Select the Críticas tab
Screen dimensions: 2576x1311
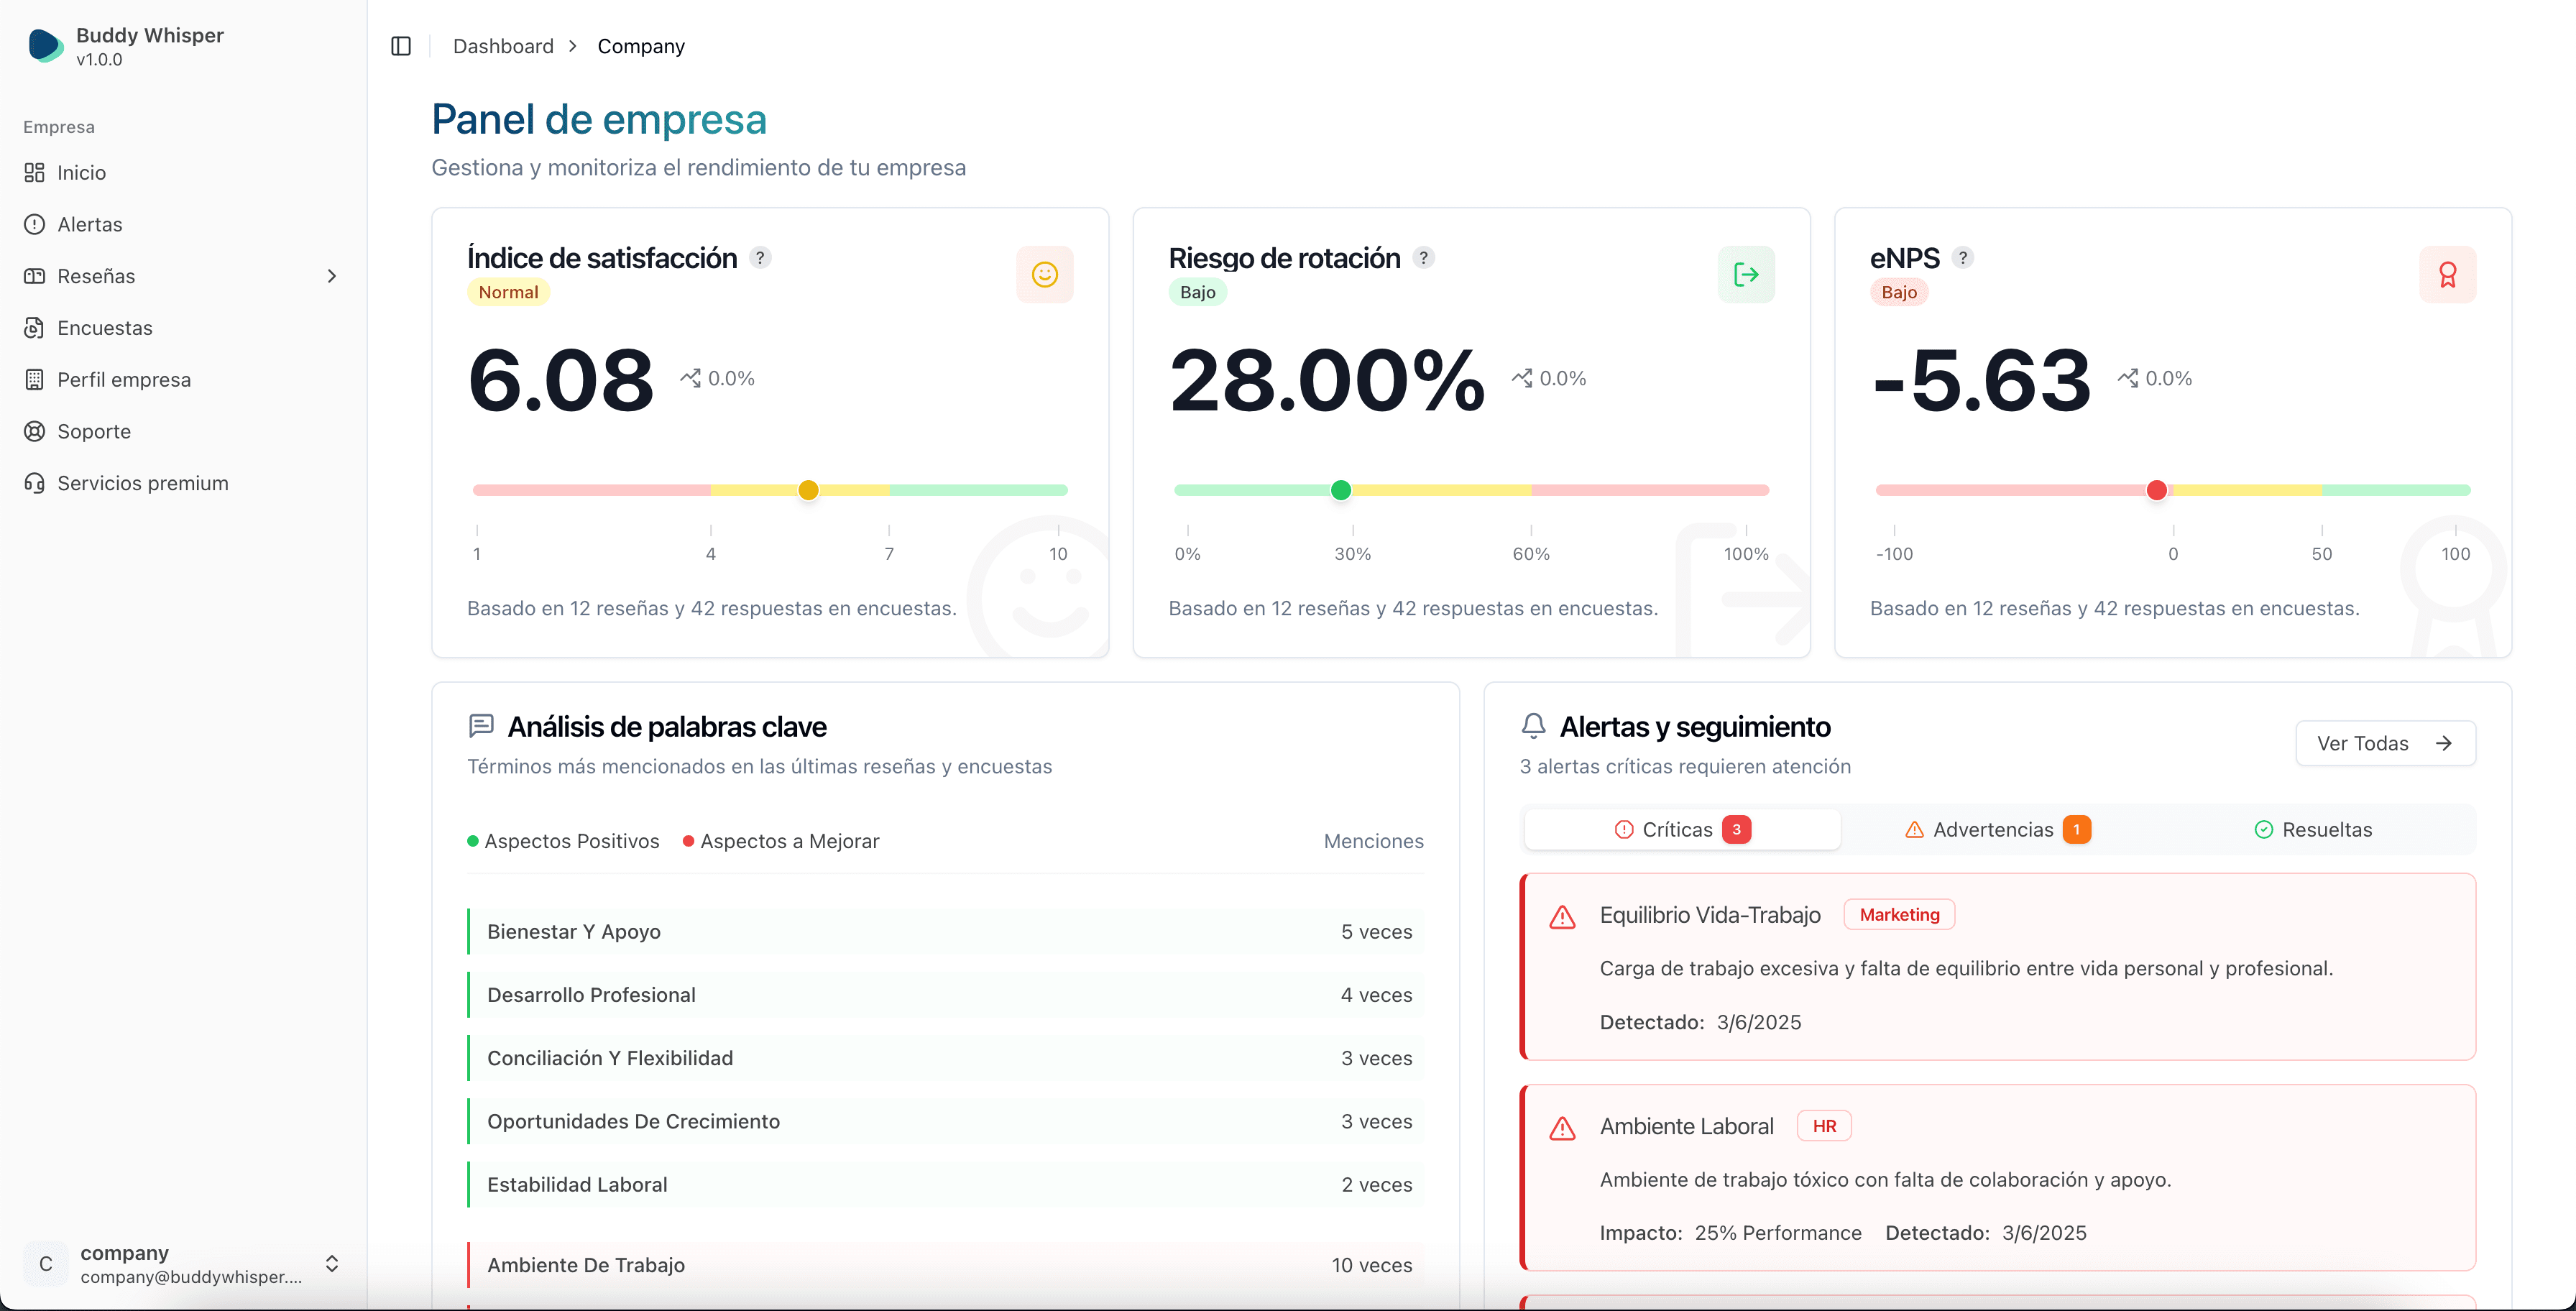tap(1682, 829)
